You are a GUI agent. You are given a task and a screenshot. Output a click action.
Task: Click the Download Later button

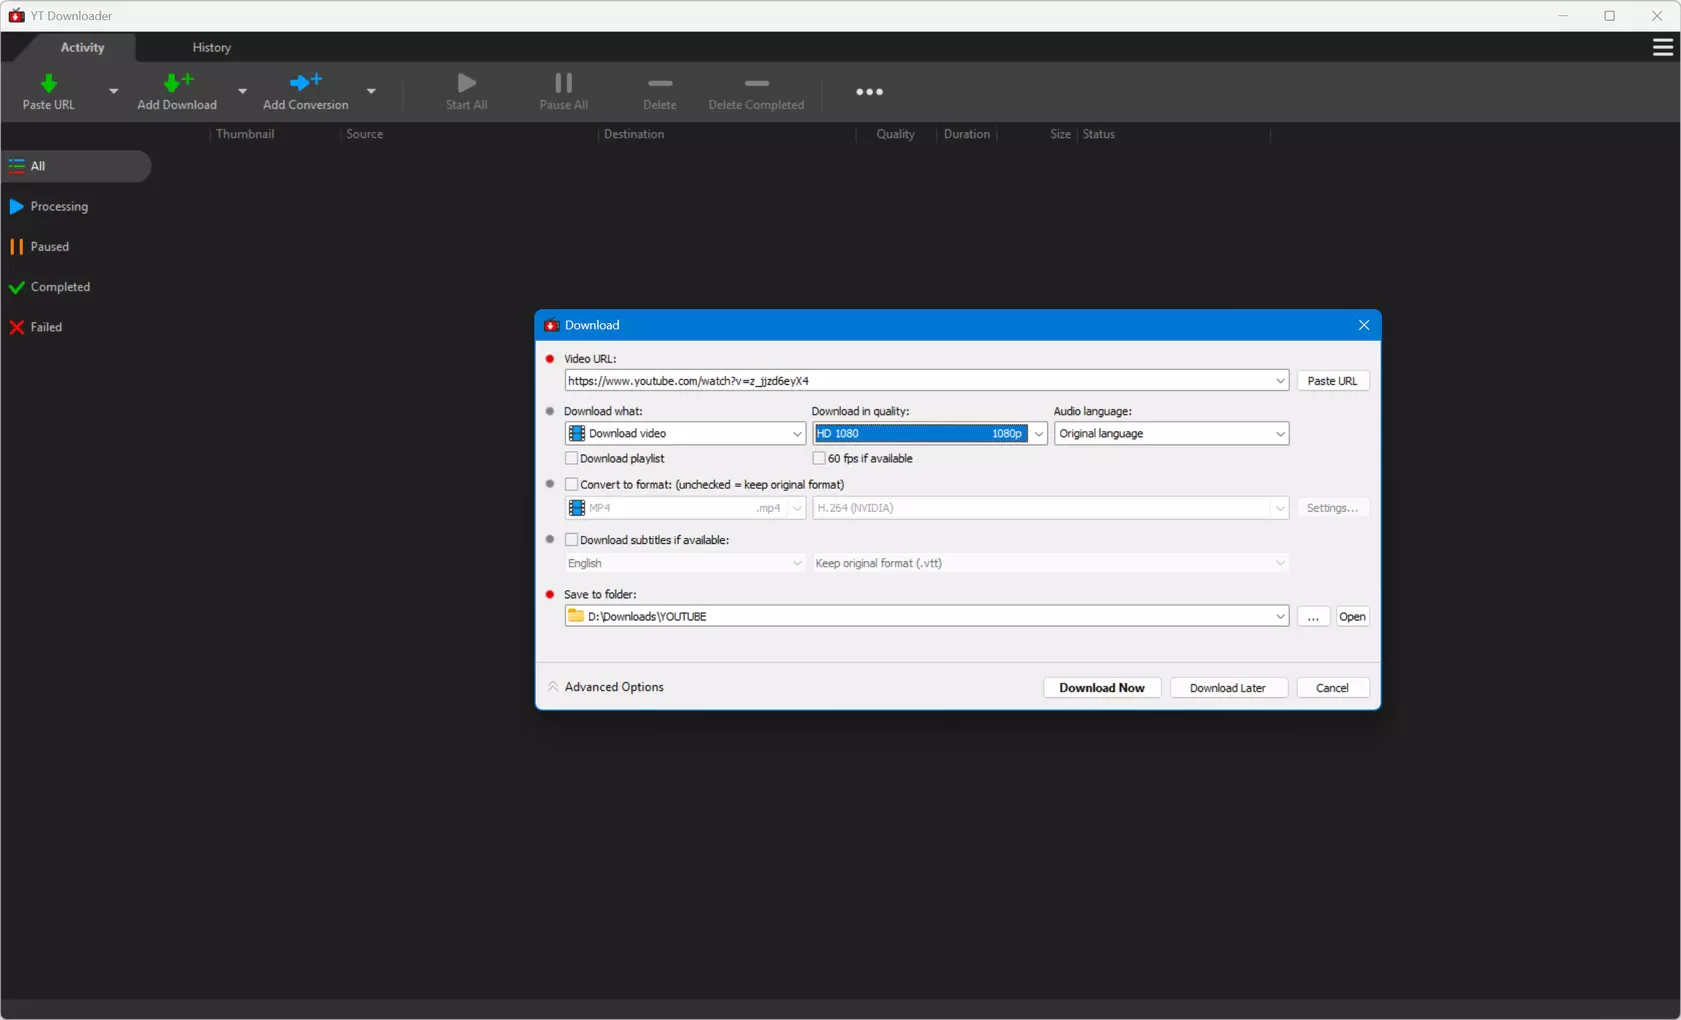coord(1227,688)
